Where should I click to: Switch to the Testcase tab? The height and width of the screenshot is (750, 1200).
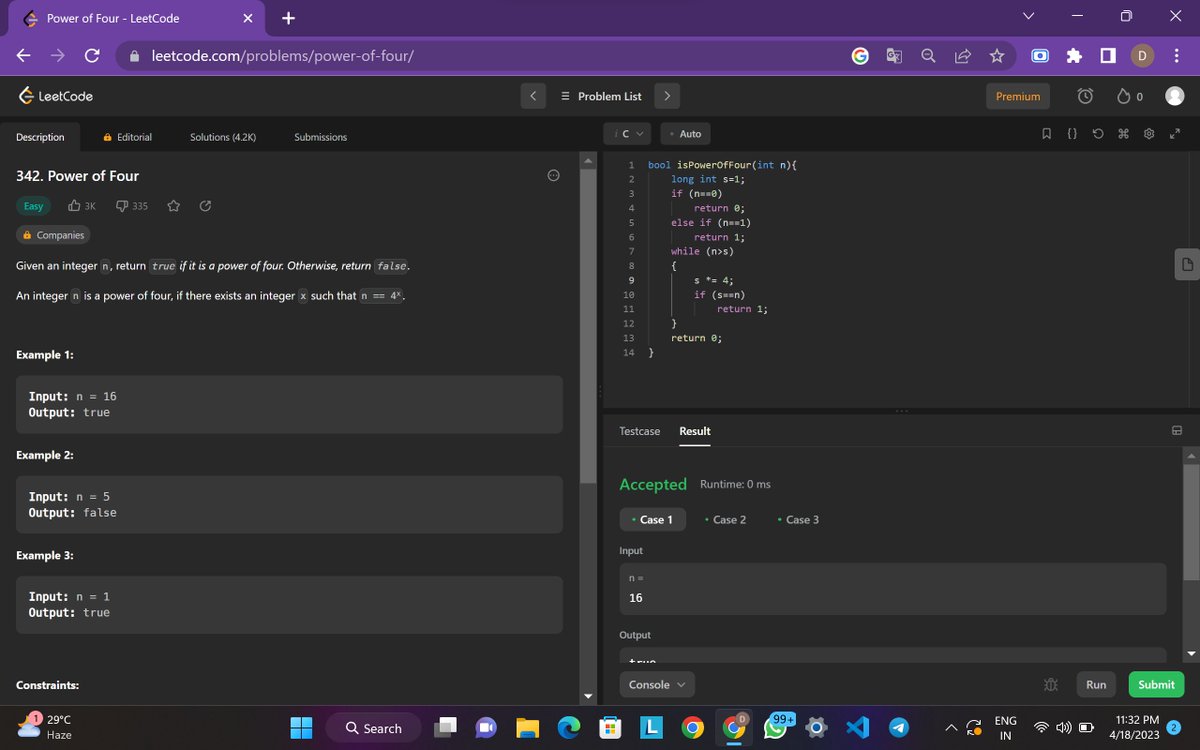(x=639, y=431)
